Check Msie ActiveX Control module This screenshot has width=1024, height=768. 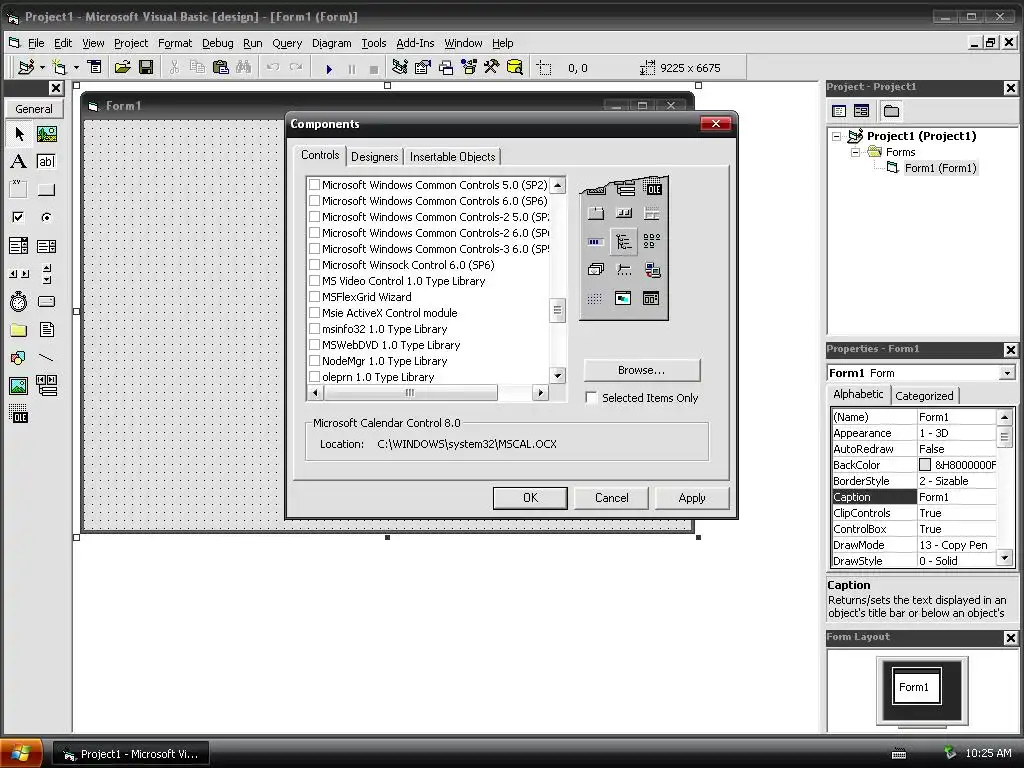pyautogui.click(x=315, y=313)
